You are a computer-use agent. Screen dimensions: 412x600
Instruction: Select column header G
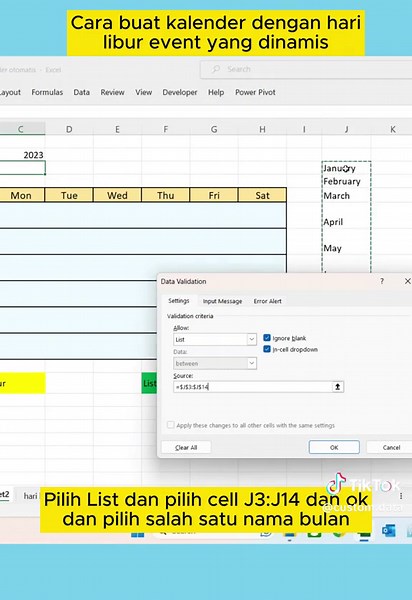[214, 129]
